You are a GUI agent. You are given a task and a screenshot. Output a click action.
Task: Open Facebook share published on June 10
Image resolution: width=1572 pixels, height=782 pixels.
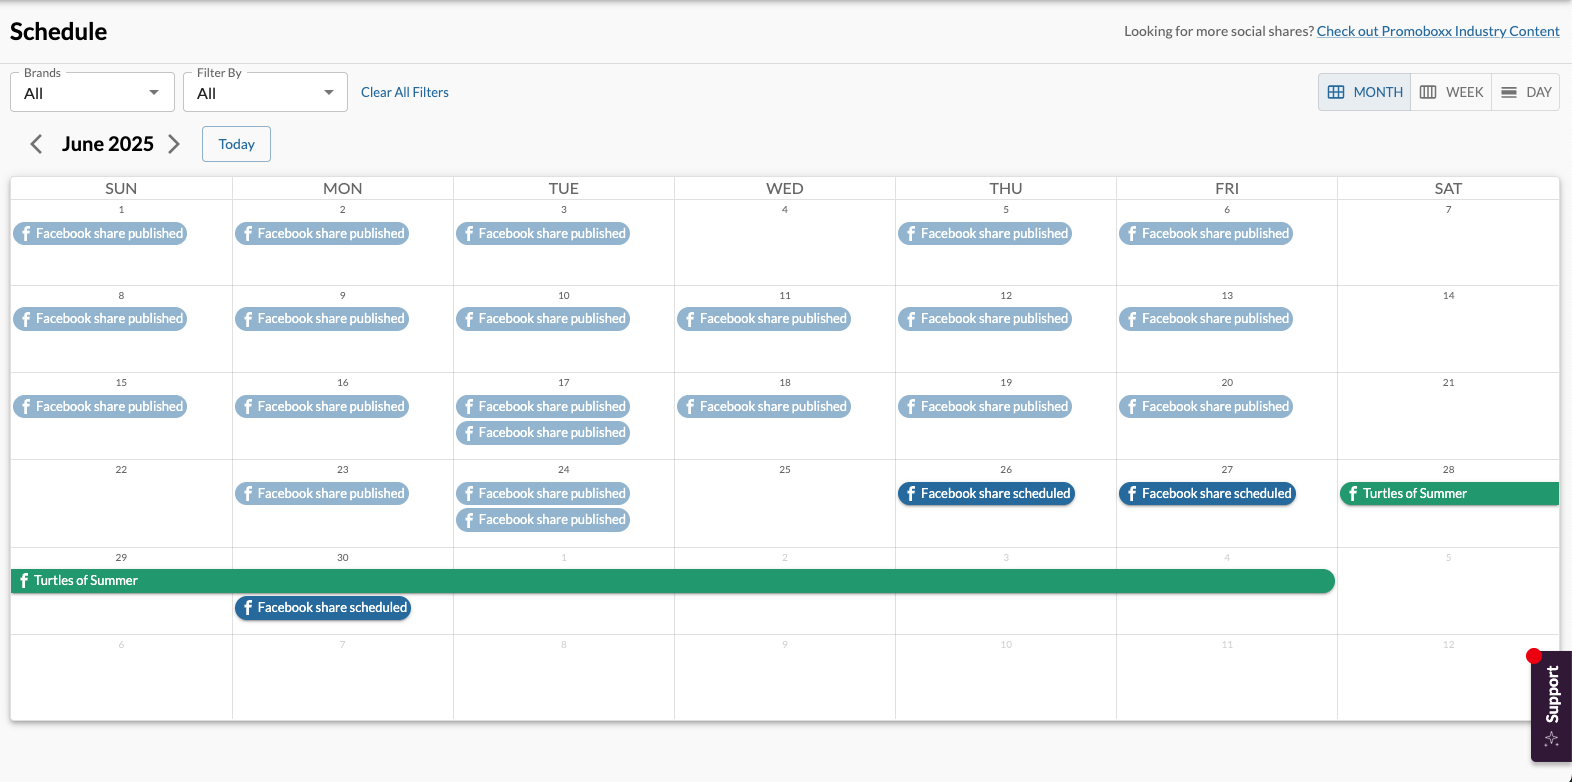pyautogui.click(x=543, y=318)
